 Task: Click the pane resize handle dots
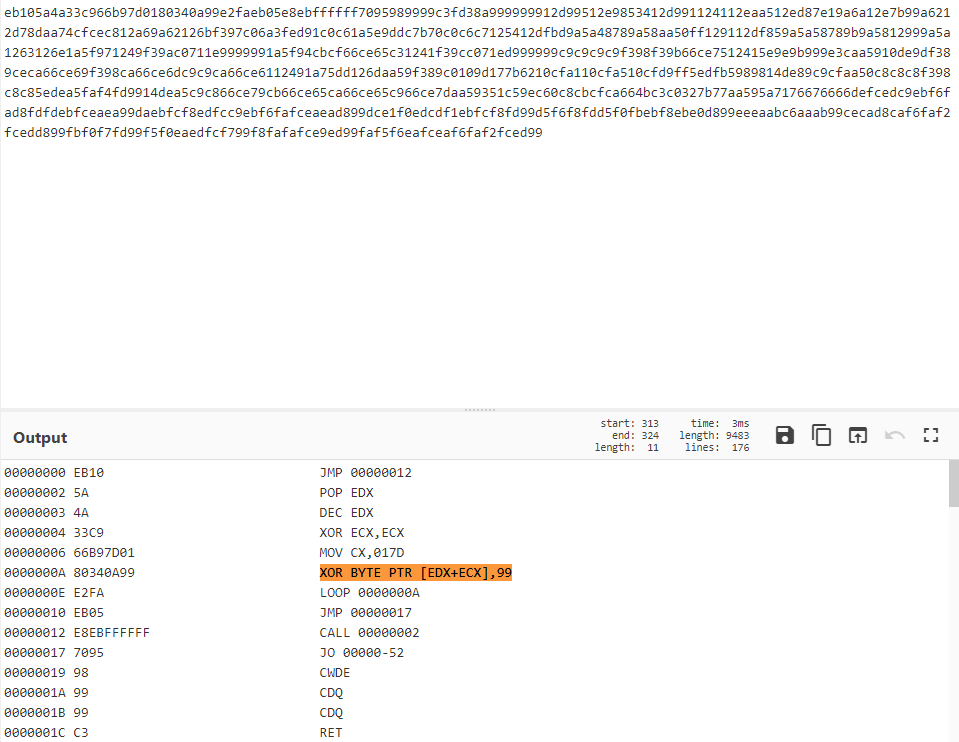(x=479, y=410)
